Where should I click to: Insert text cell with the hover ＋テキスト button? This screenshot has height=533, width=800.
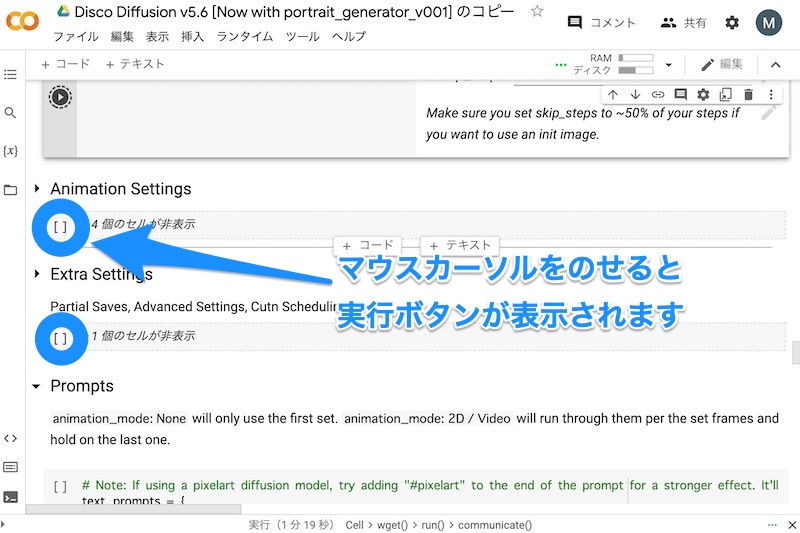coord(459,245)
